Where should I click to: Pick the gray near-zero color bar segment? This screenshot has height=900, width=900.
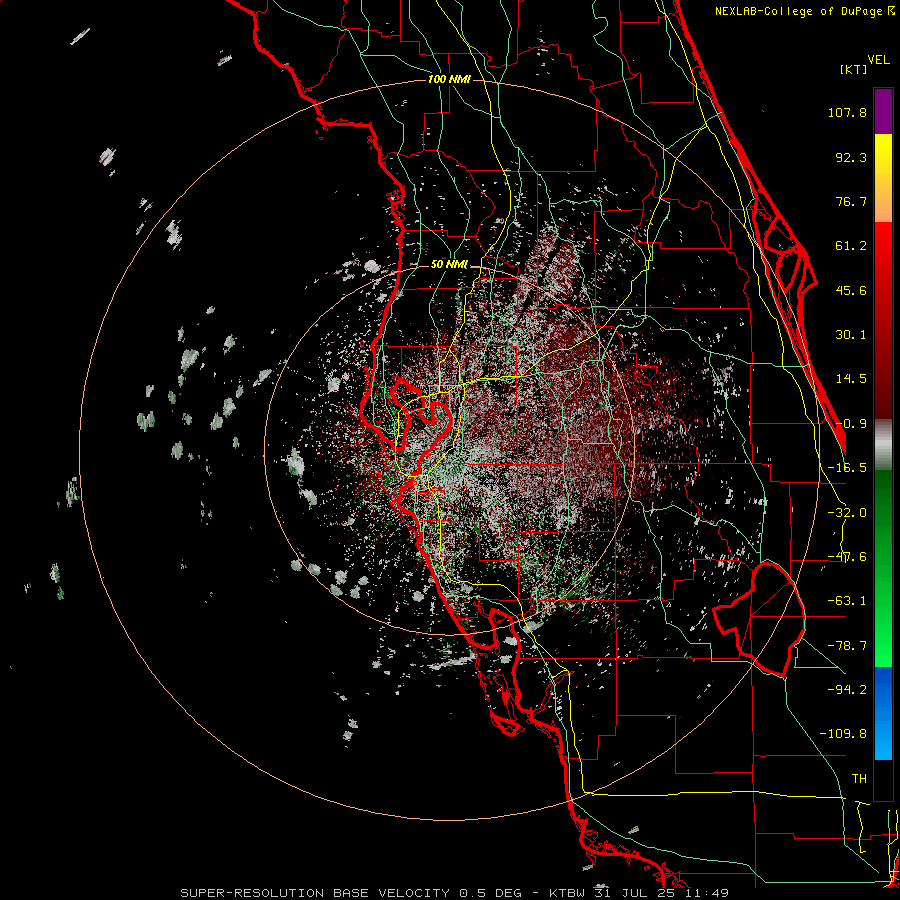(x=883, y=445)
